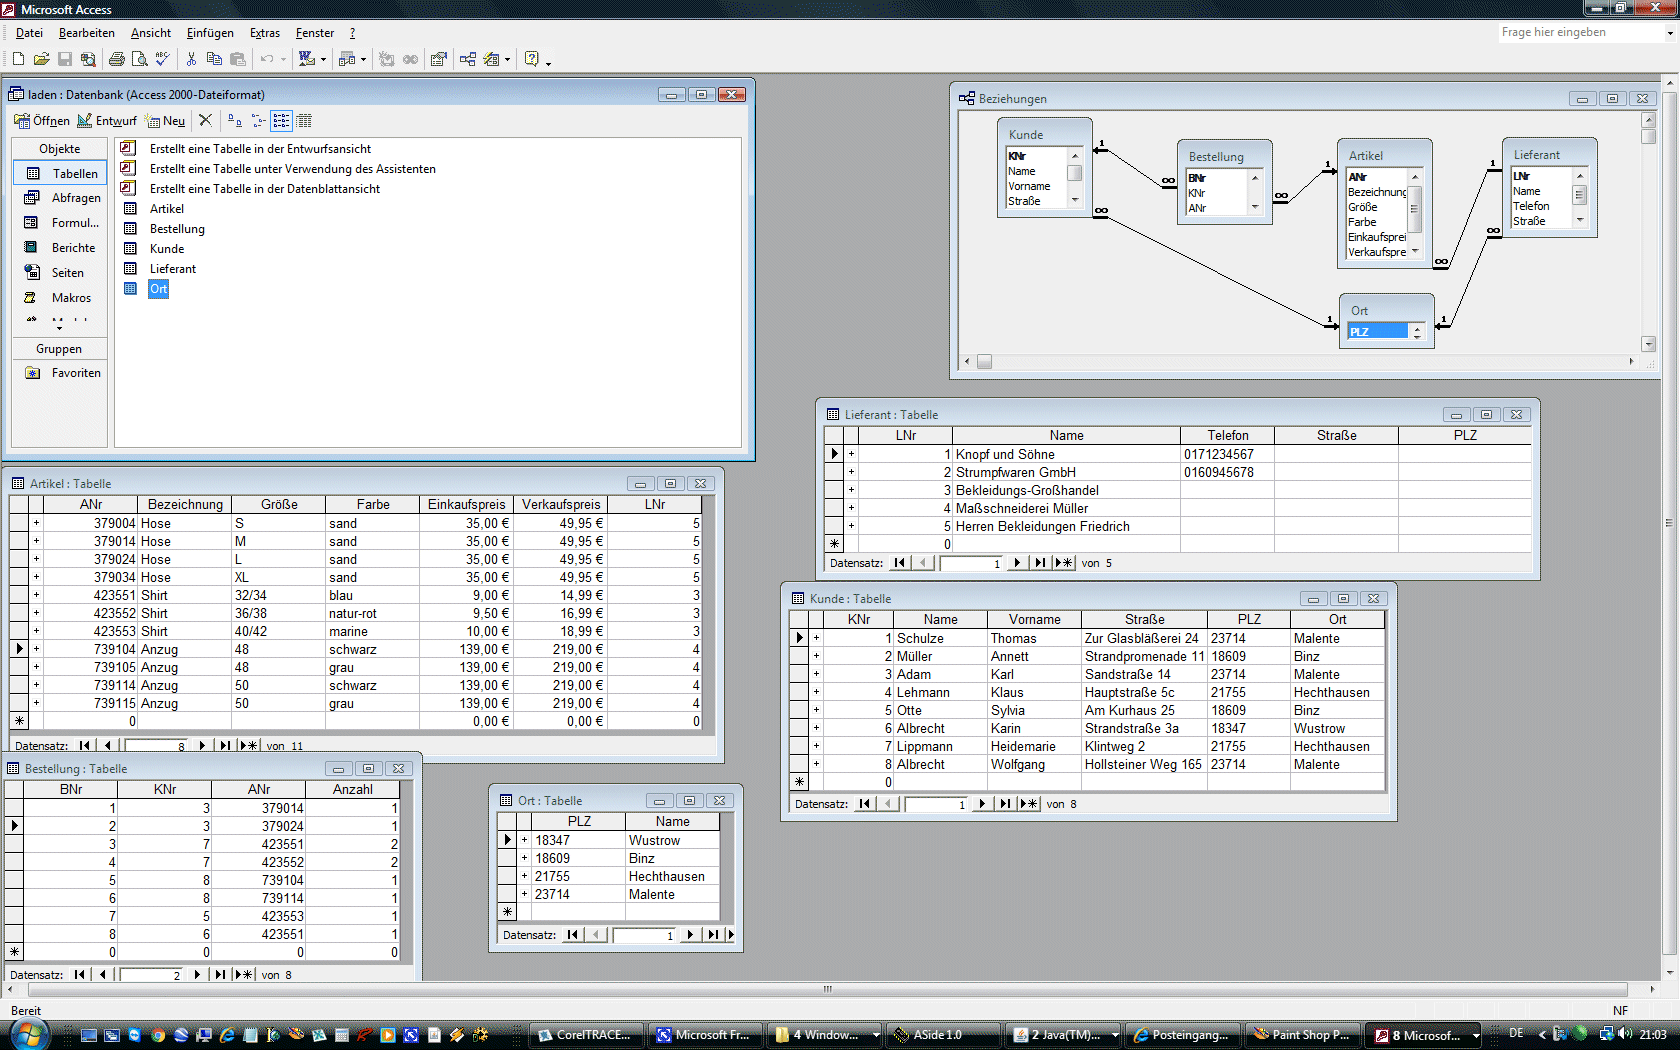Jump to first record in Lieferant table

pos(899,562)
